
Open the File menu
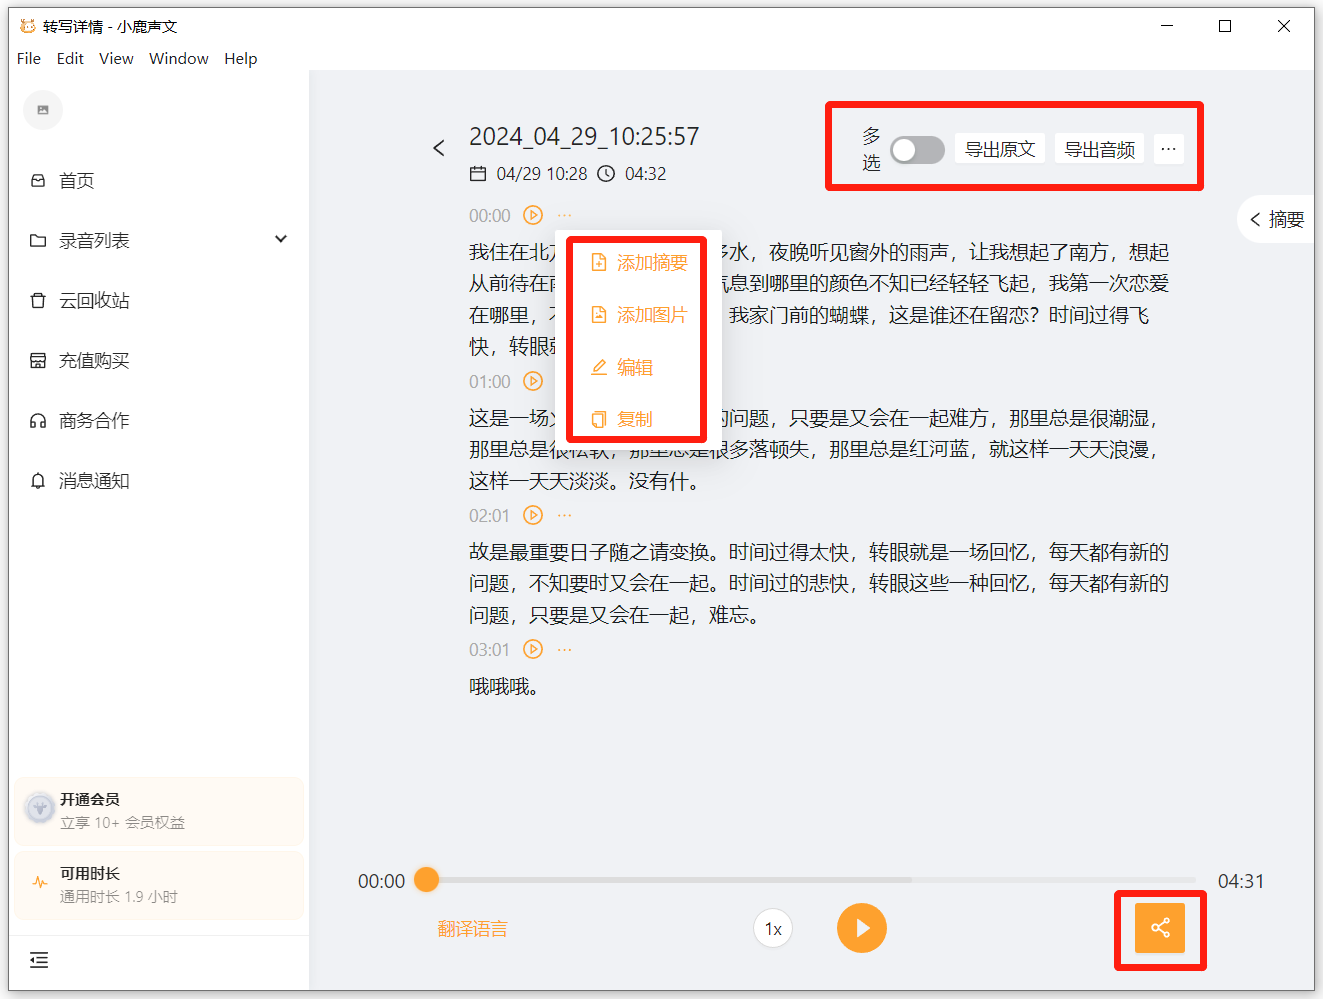pos(29,59)
